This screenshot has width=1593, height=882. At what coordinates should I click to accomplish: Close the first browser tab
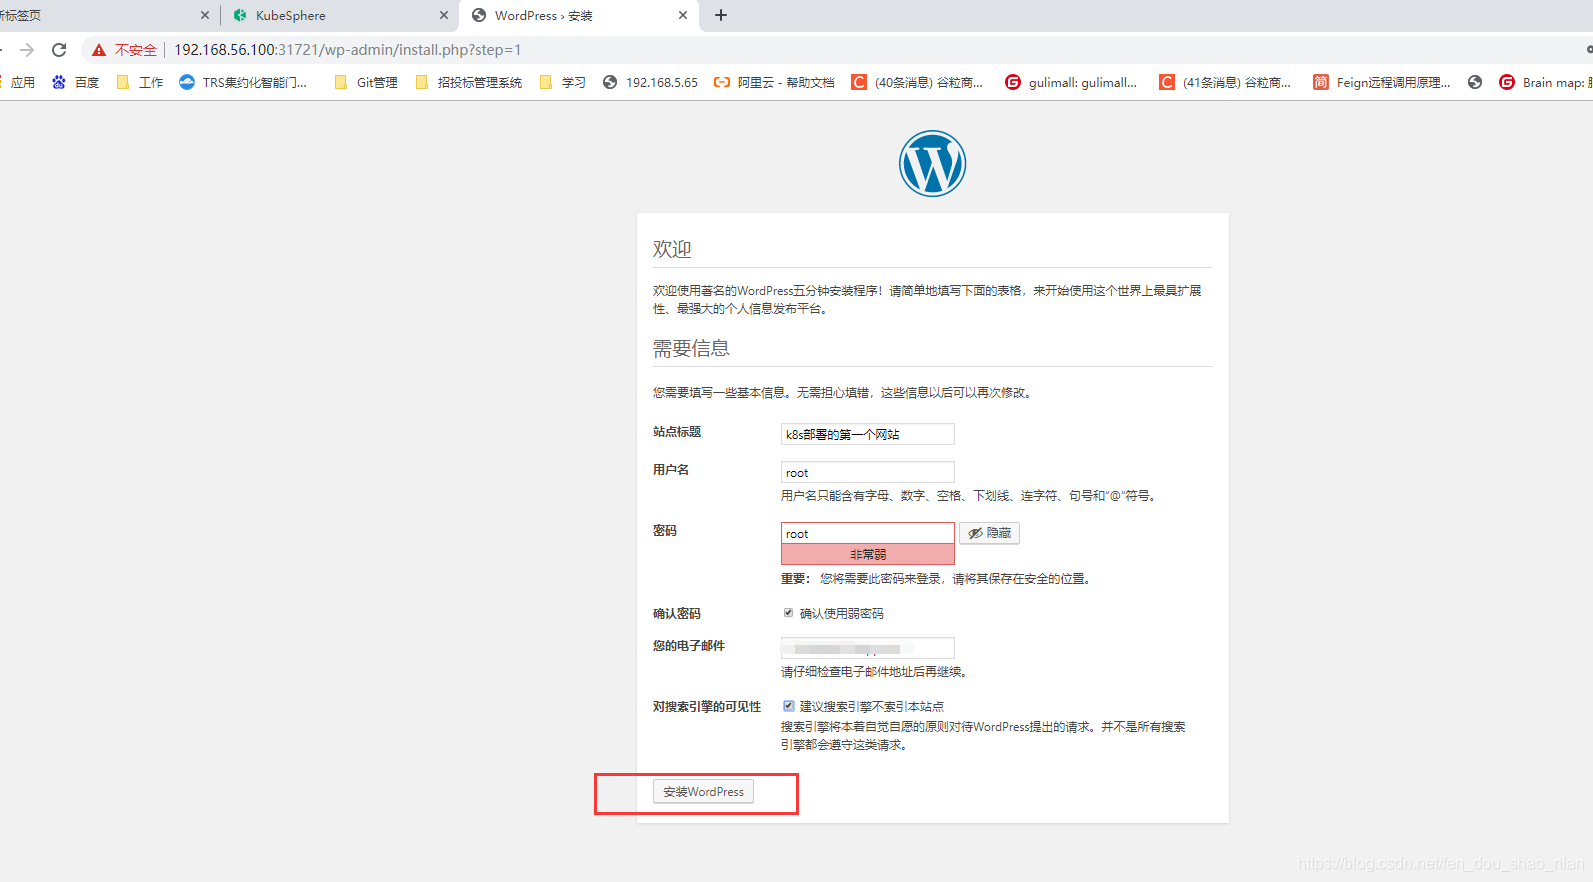[205, 15]
